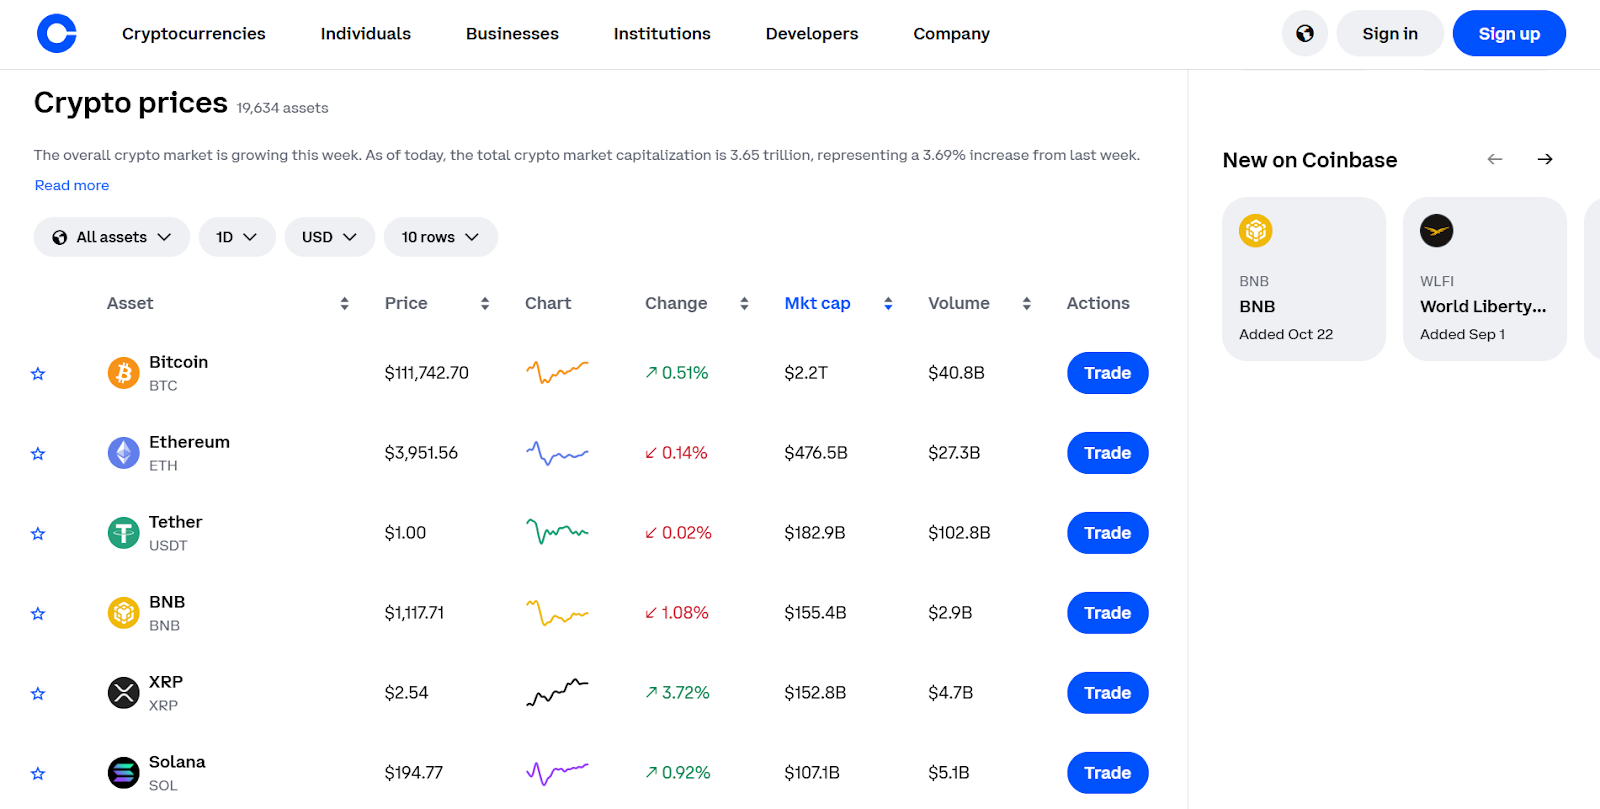Viewport: 1600px width, 809px height.
Task: Click Ethereum market cap $476.5B
Action: 816,453
